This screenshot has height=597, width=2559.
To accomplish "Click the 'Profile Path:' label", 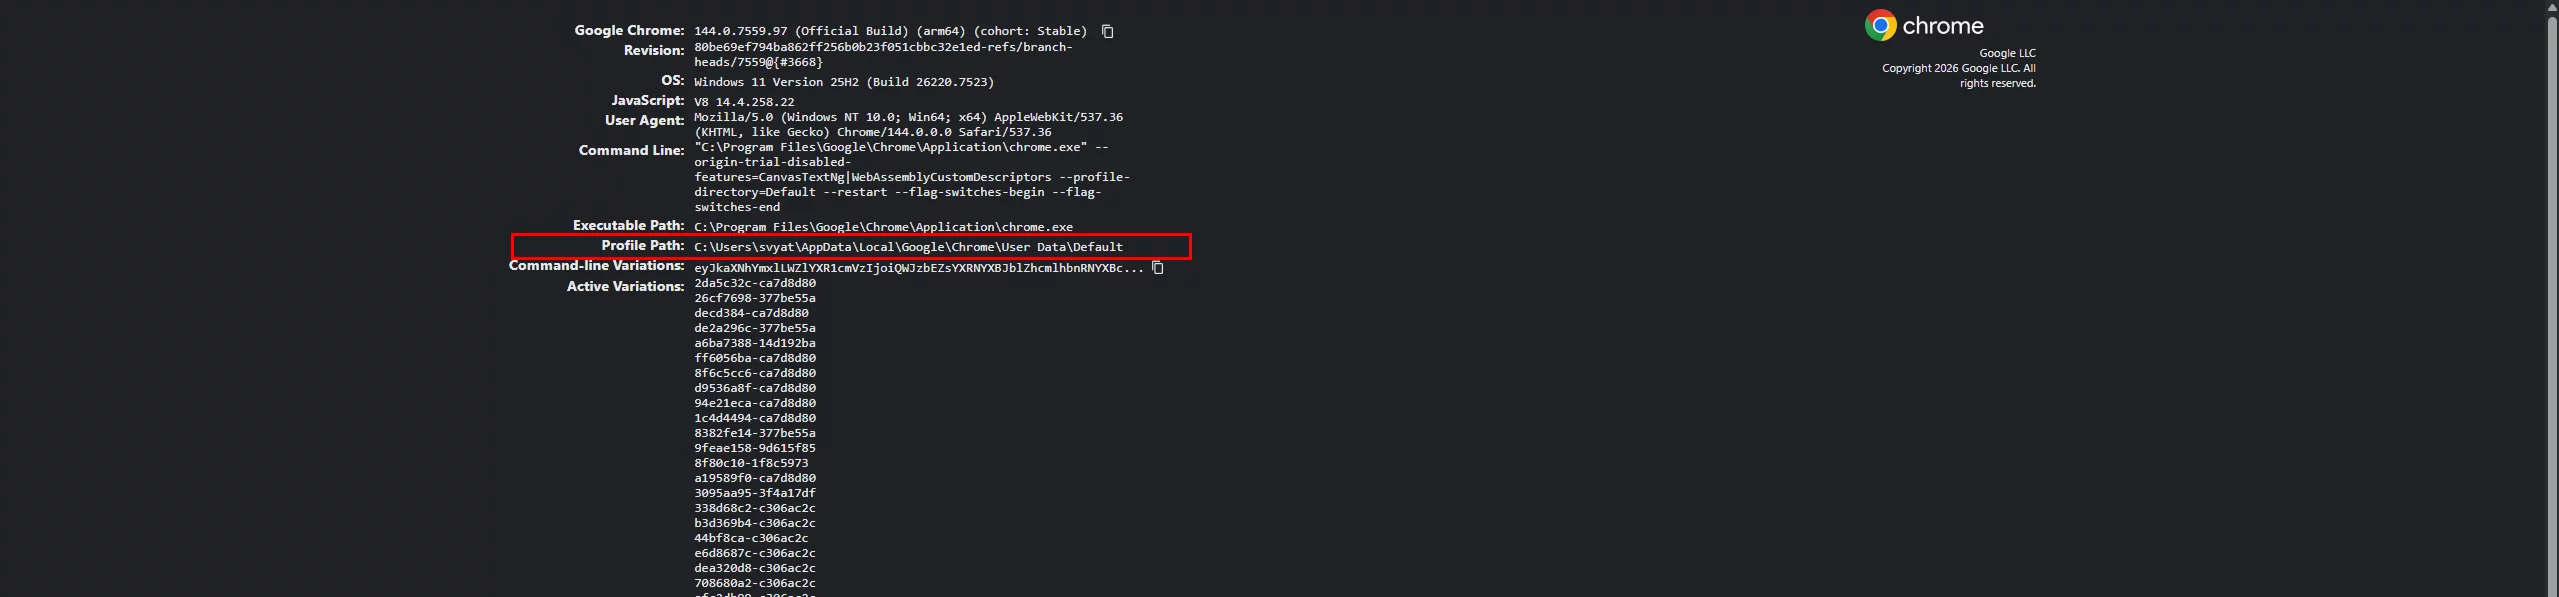I will 642,246.
